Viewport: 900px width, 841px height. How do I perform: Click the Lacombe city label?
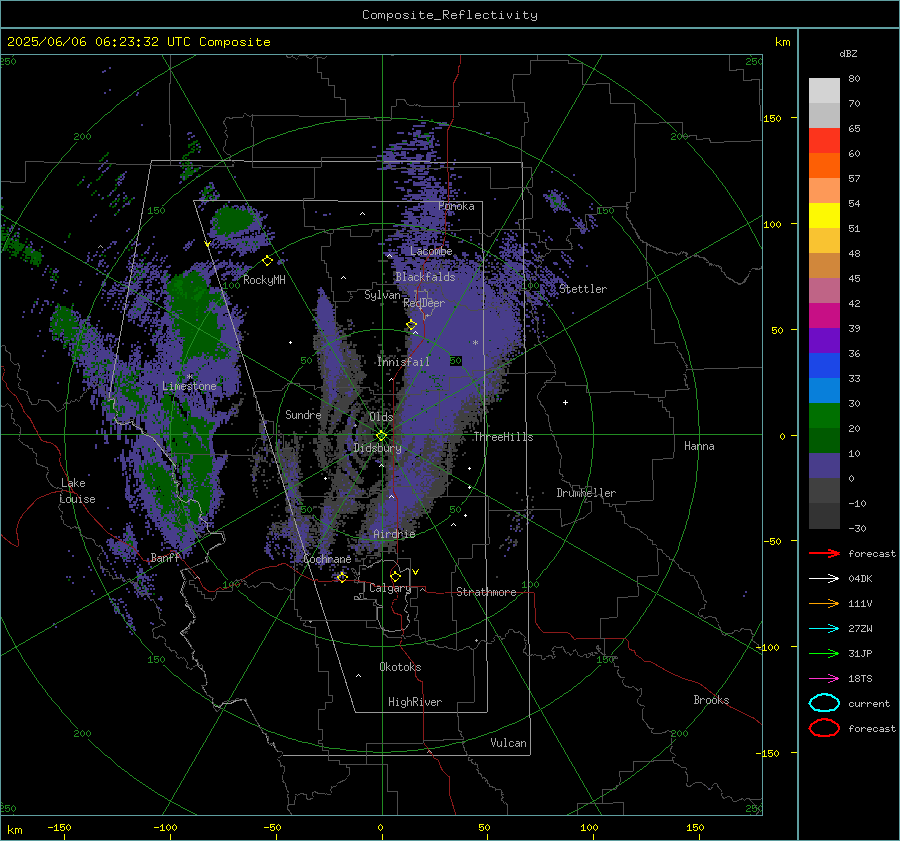click(431, 251)
